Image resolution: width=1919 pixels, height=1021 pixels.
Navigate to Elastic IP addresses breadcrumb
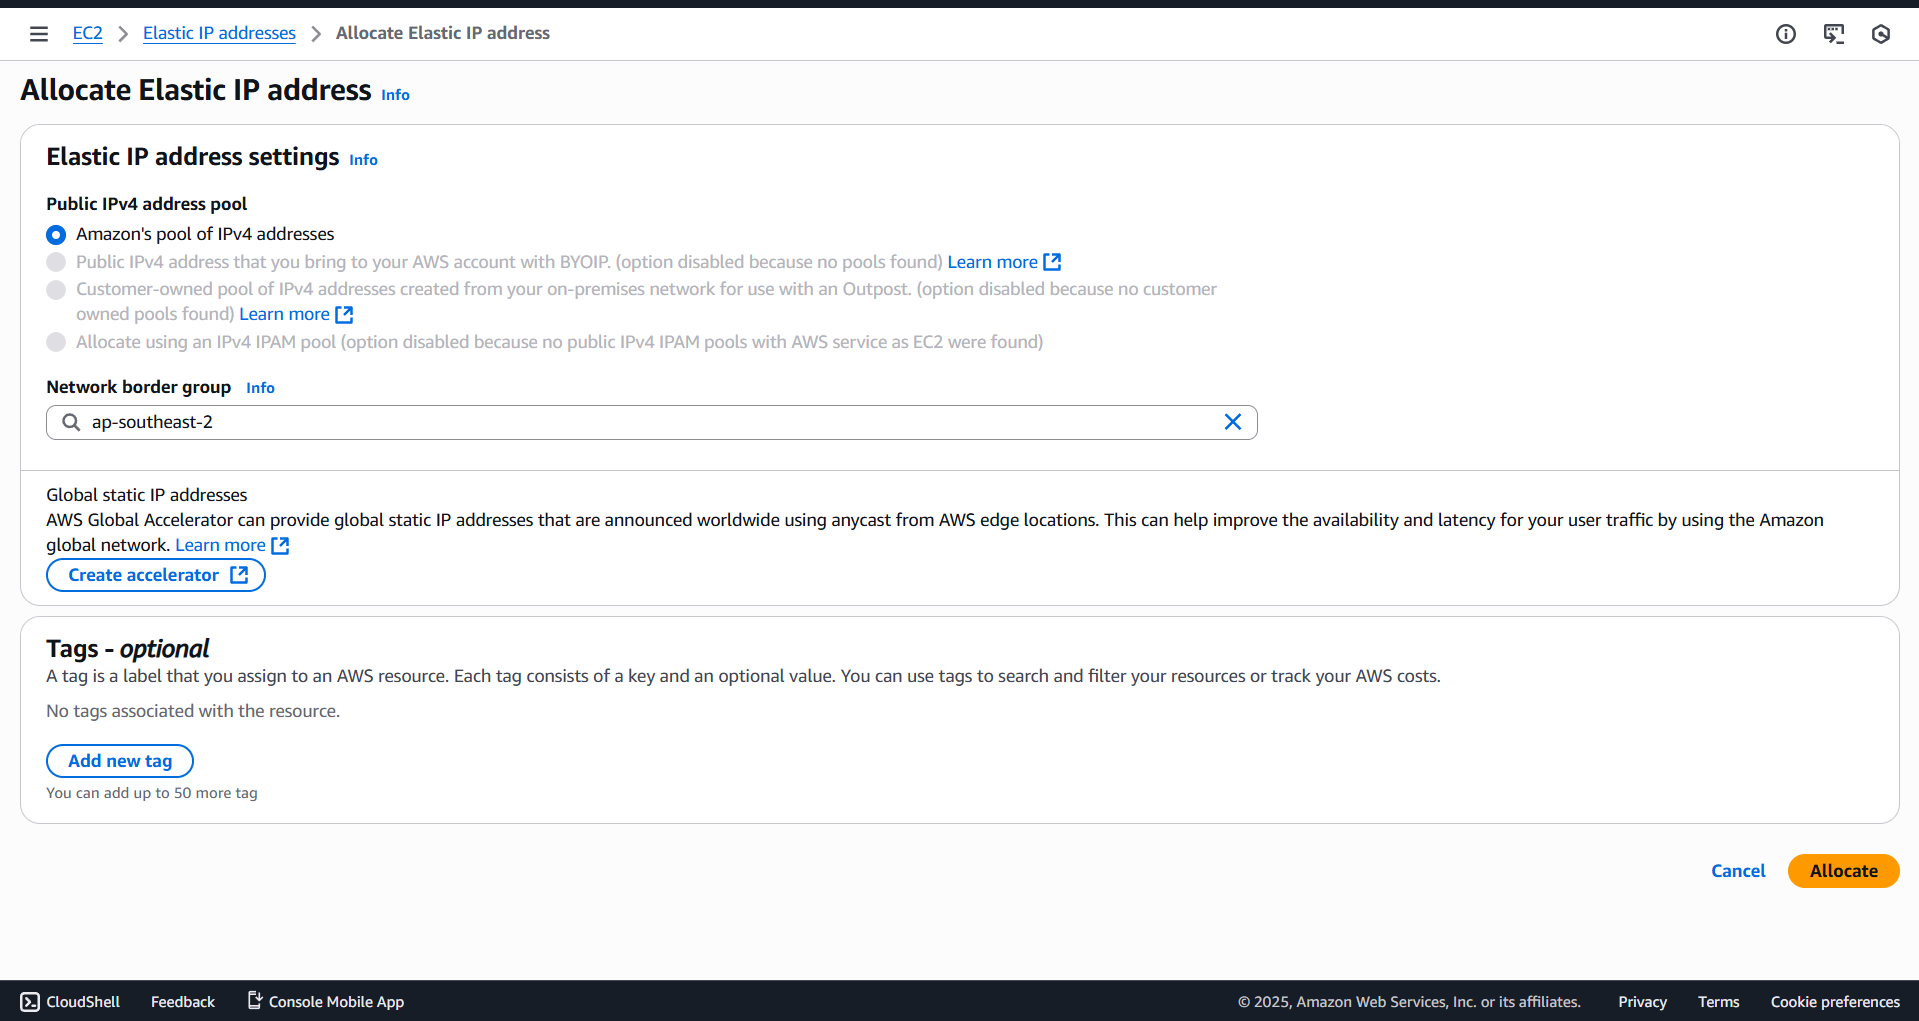[219, 33]
